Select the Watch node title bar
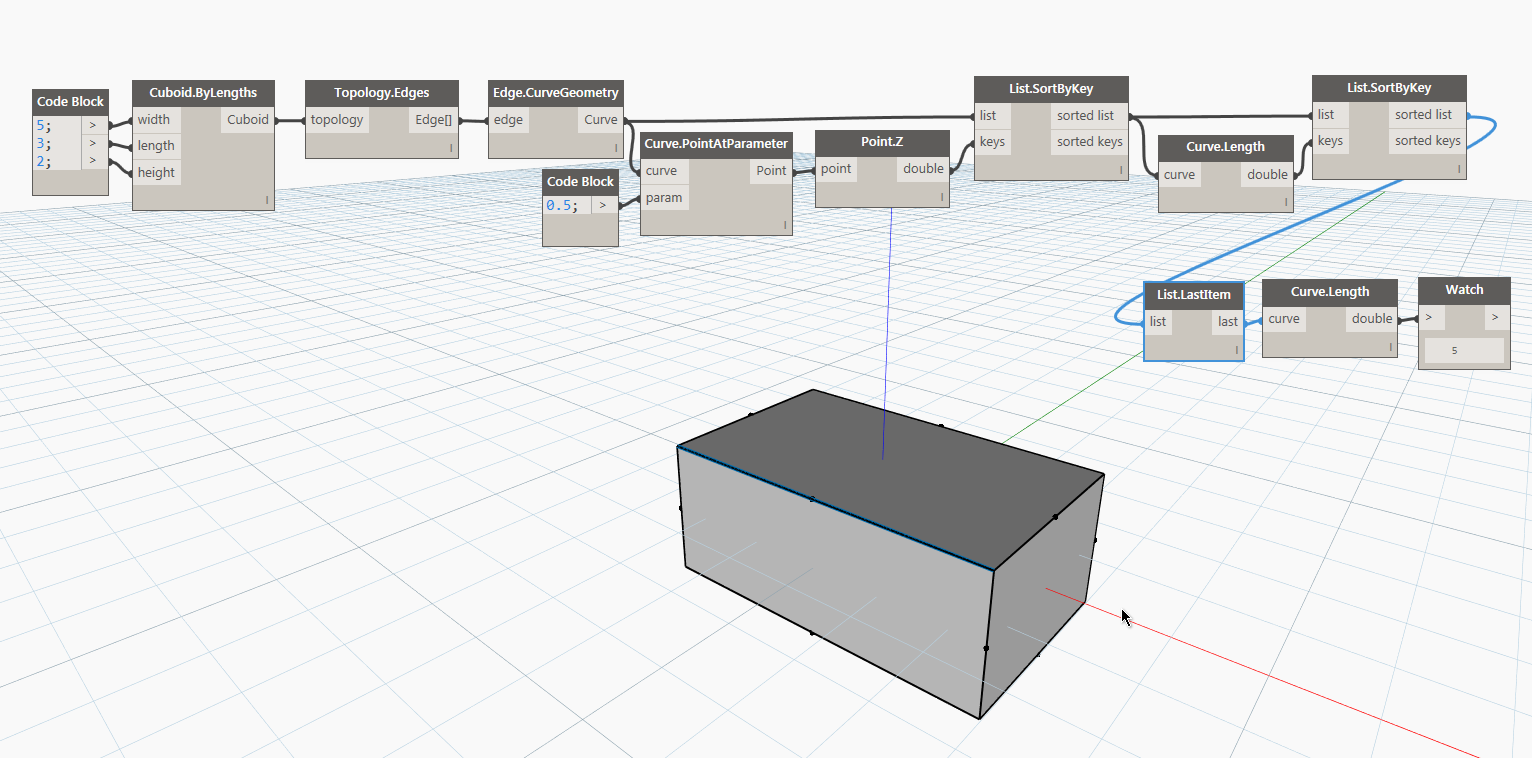 [1464, 290]
